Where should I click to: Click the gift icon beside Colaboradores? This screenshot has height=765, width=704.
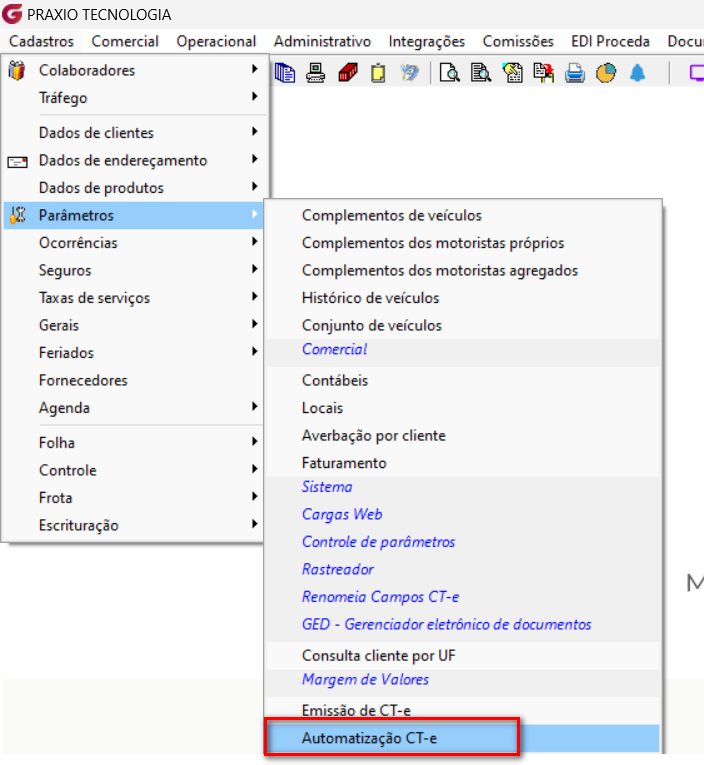17,70
